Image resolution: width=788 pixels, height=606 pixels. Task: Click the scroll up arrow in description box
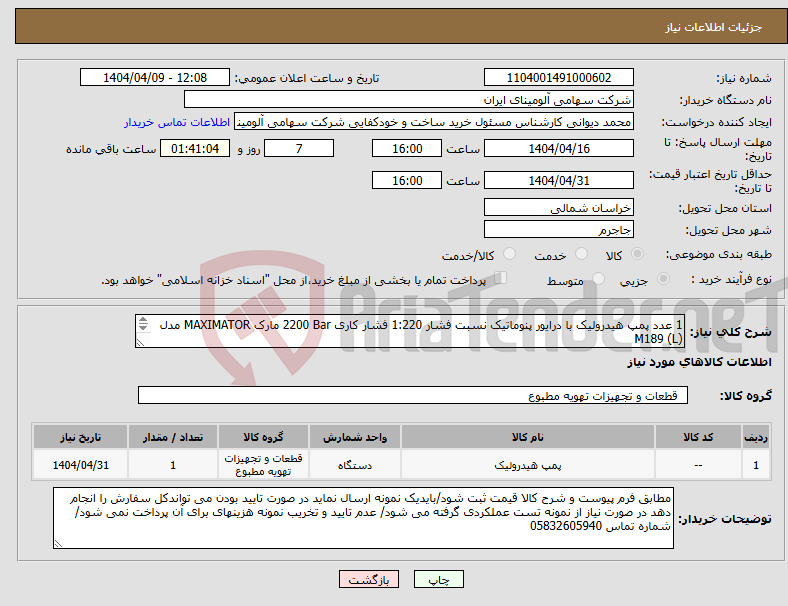(143, 320)
